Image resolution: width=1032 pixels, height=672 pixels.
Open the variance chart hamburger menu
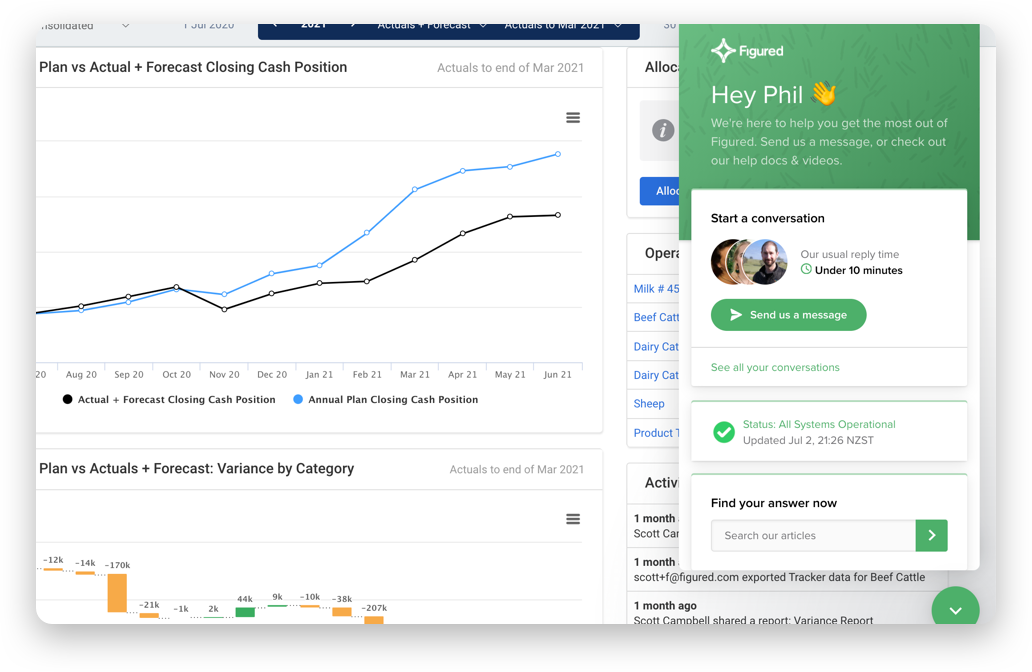[x=573, y=519]
